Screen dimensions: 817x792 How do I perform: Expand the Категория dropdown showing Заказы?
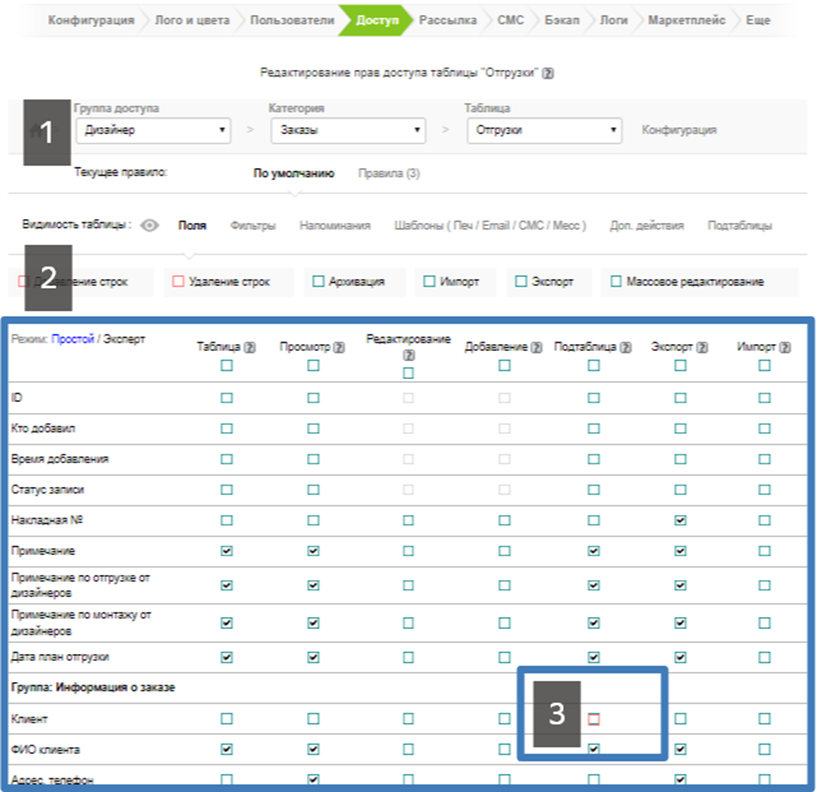tap(347, 130)
